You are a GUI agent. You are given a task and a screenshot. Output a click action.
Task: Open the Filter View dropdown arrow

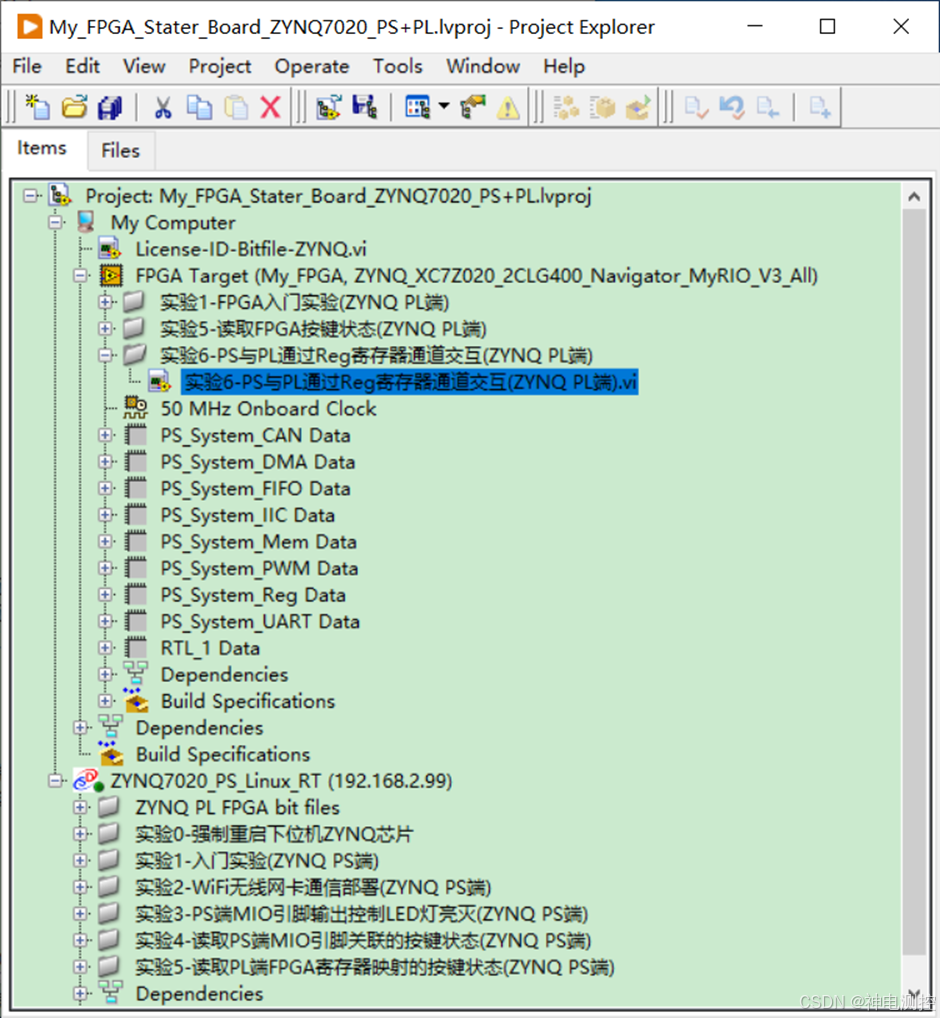click(444, 106)
